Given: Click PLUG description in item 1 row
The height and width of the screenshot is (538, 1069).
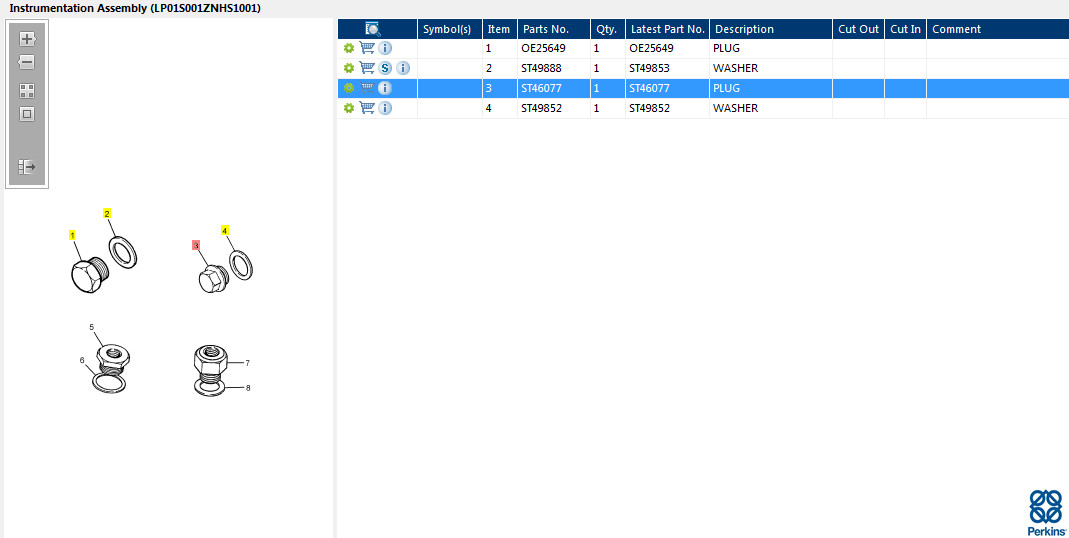Looking at the screenshot, I should tap(727, 48).
